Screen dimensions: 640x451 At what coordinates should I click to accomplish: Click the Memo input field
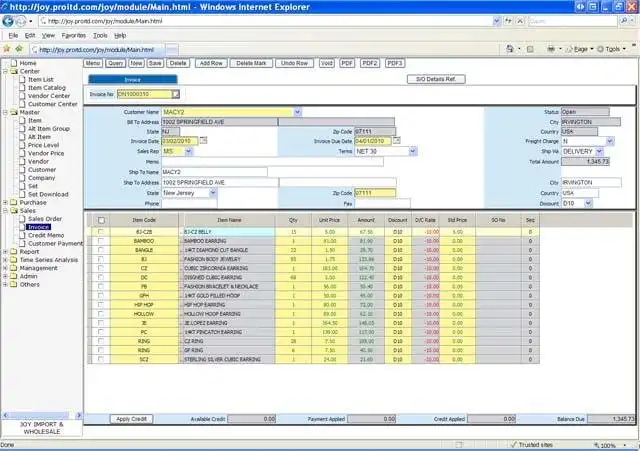272,162
